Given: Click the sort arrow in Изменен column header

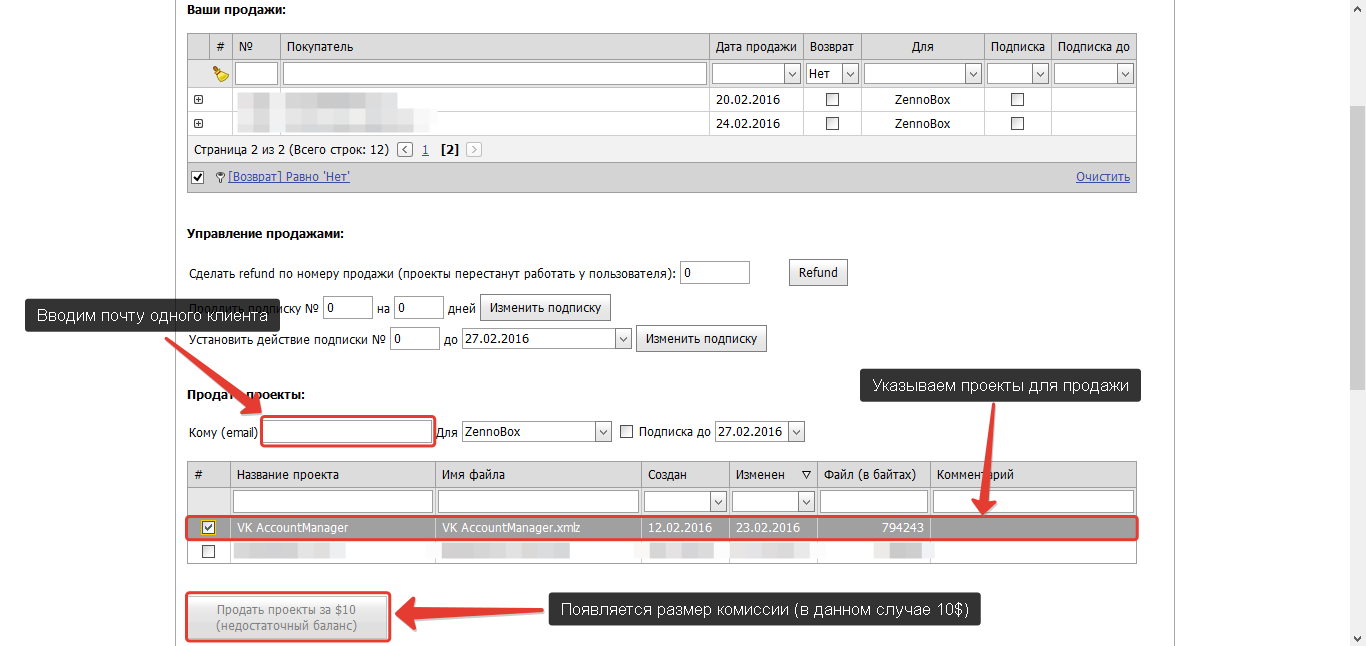Looking at the screenshot, I should tap(806, 475).
